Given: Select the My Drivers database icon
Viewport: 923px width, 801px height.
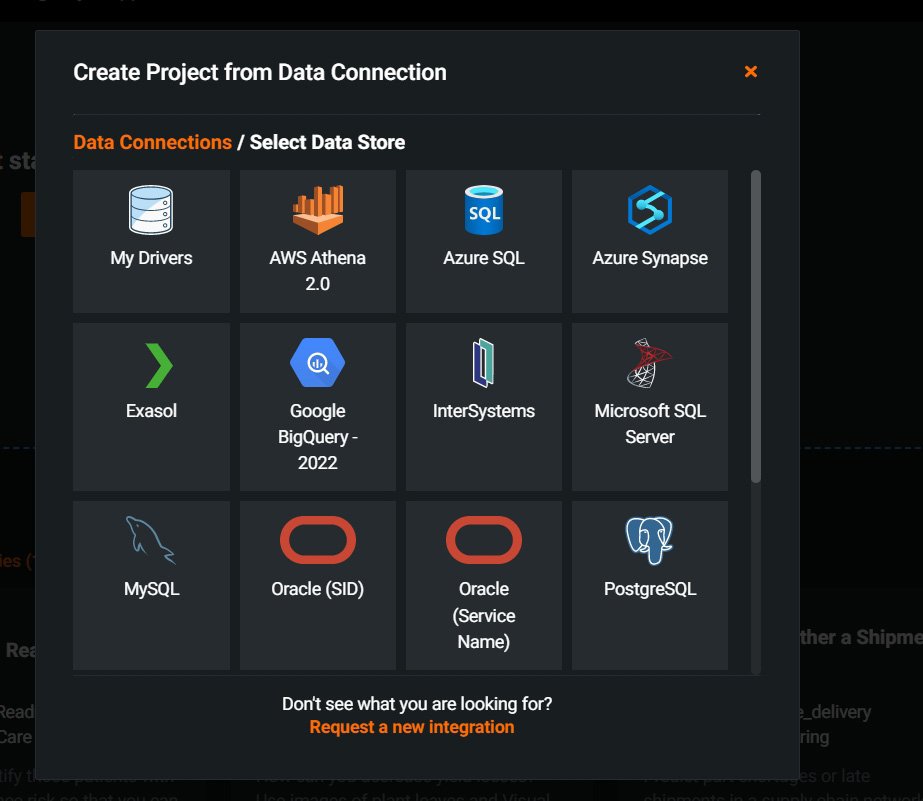Looking at the screenshot, I should [151, 210].
